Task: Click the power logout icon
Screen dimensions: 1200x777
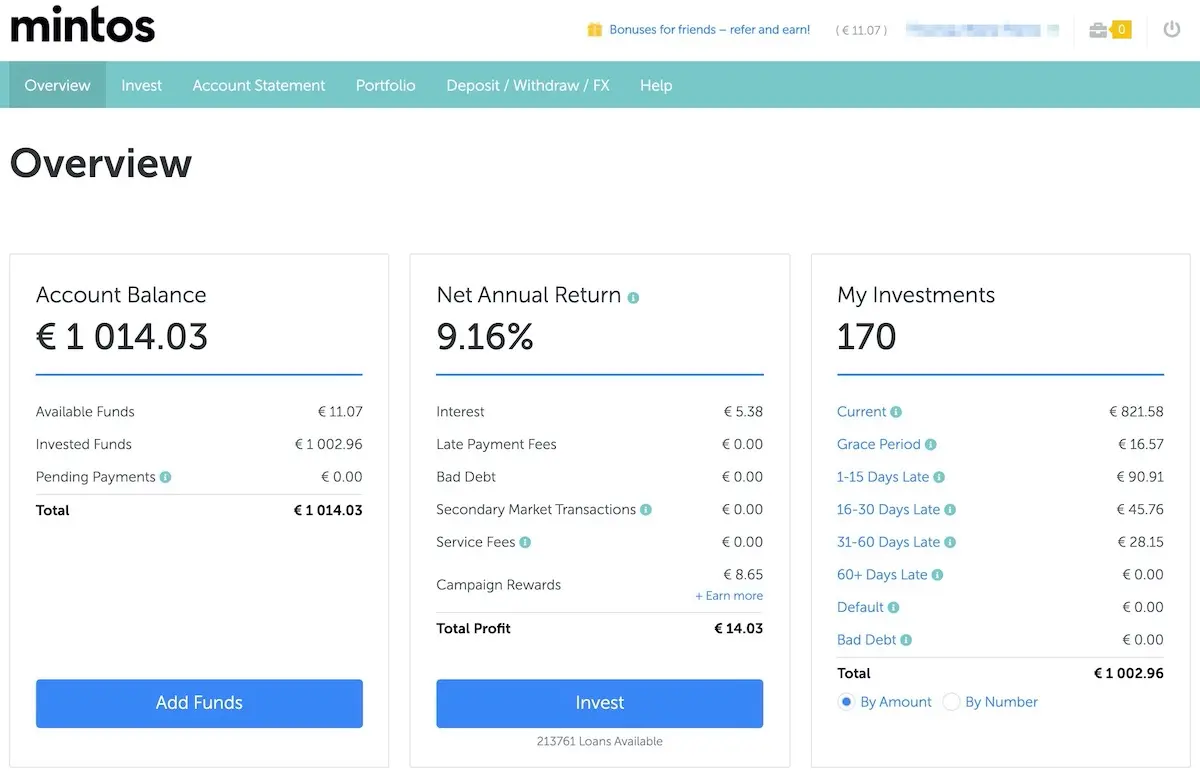Action: coord(1172,30)
